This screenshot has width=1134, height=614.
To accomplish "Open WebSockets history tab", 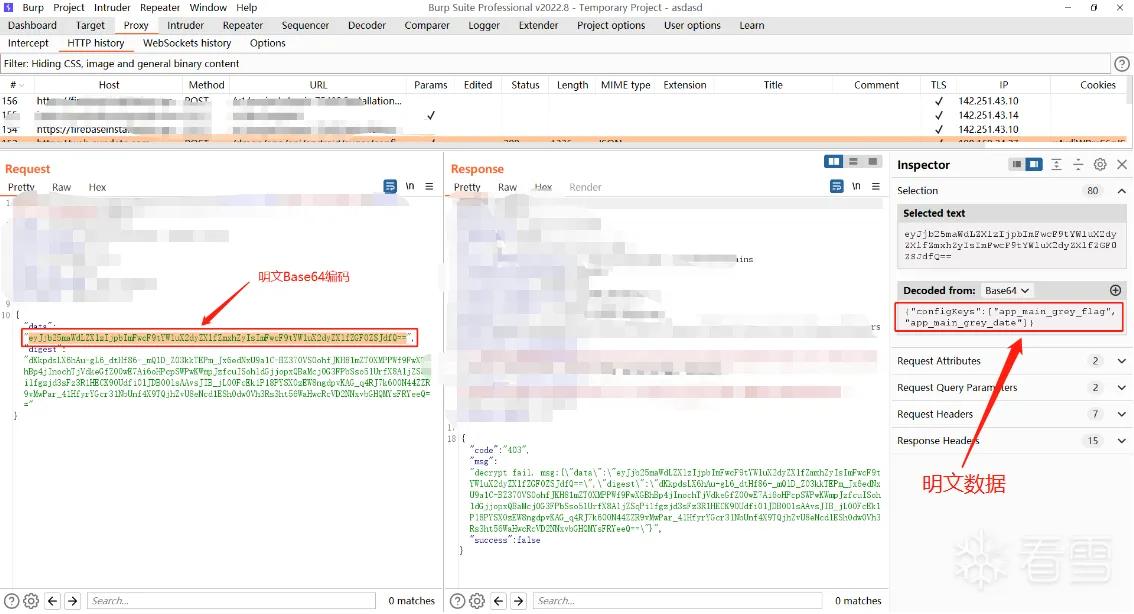I will (x=187, y=43).
